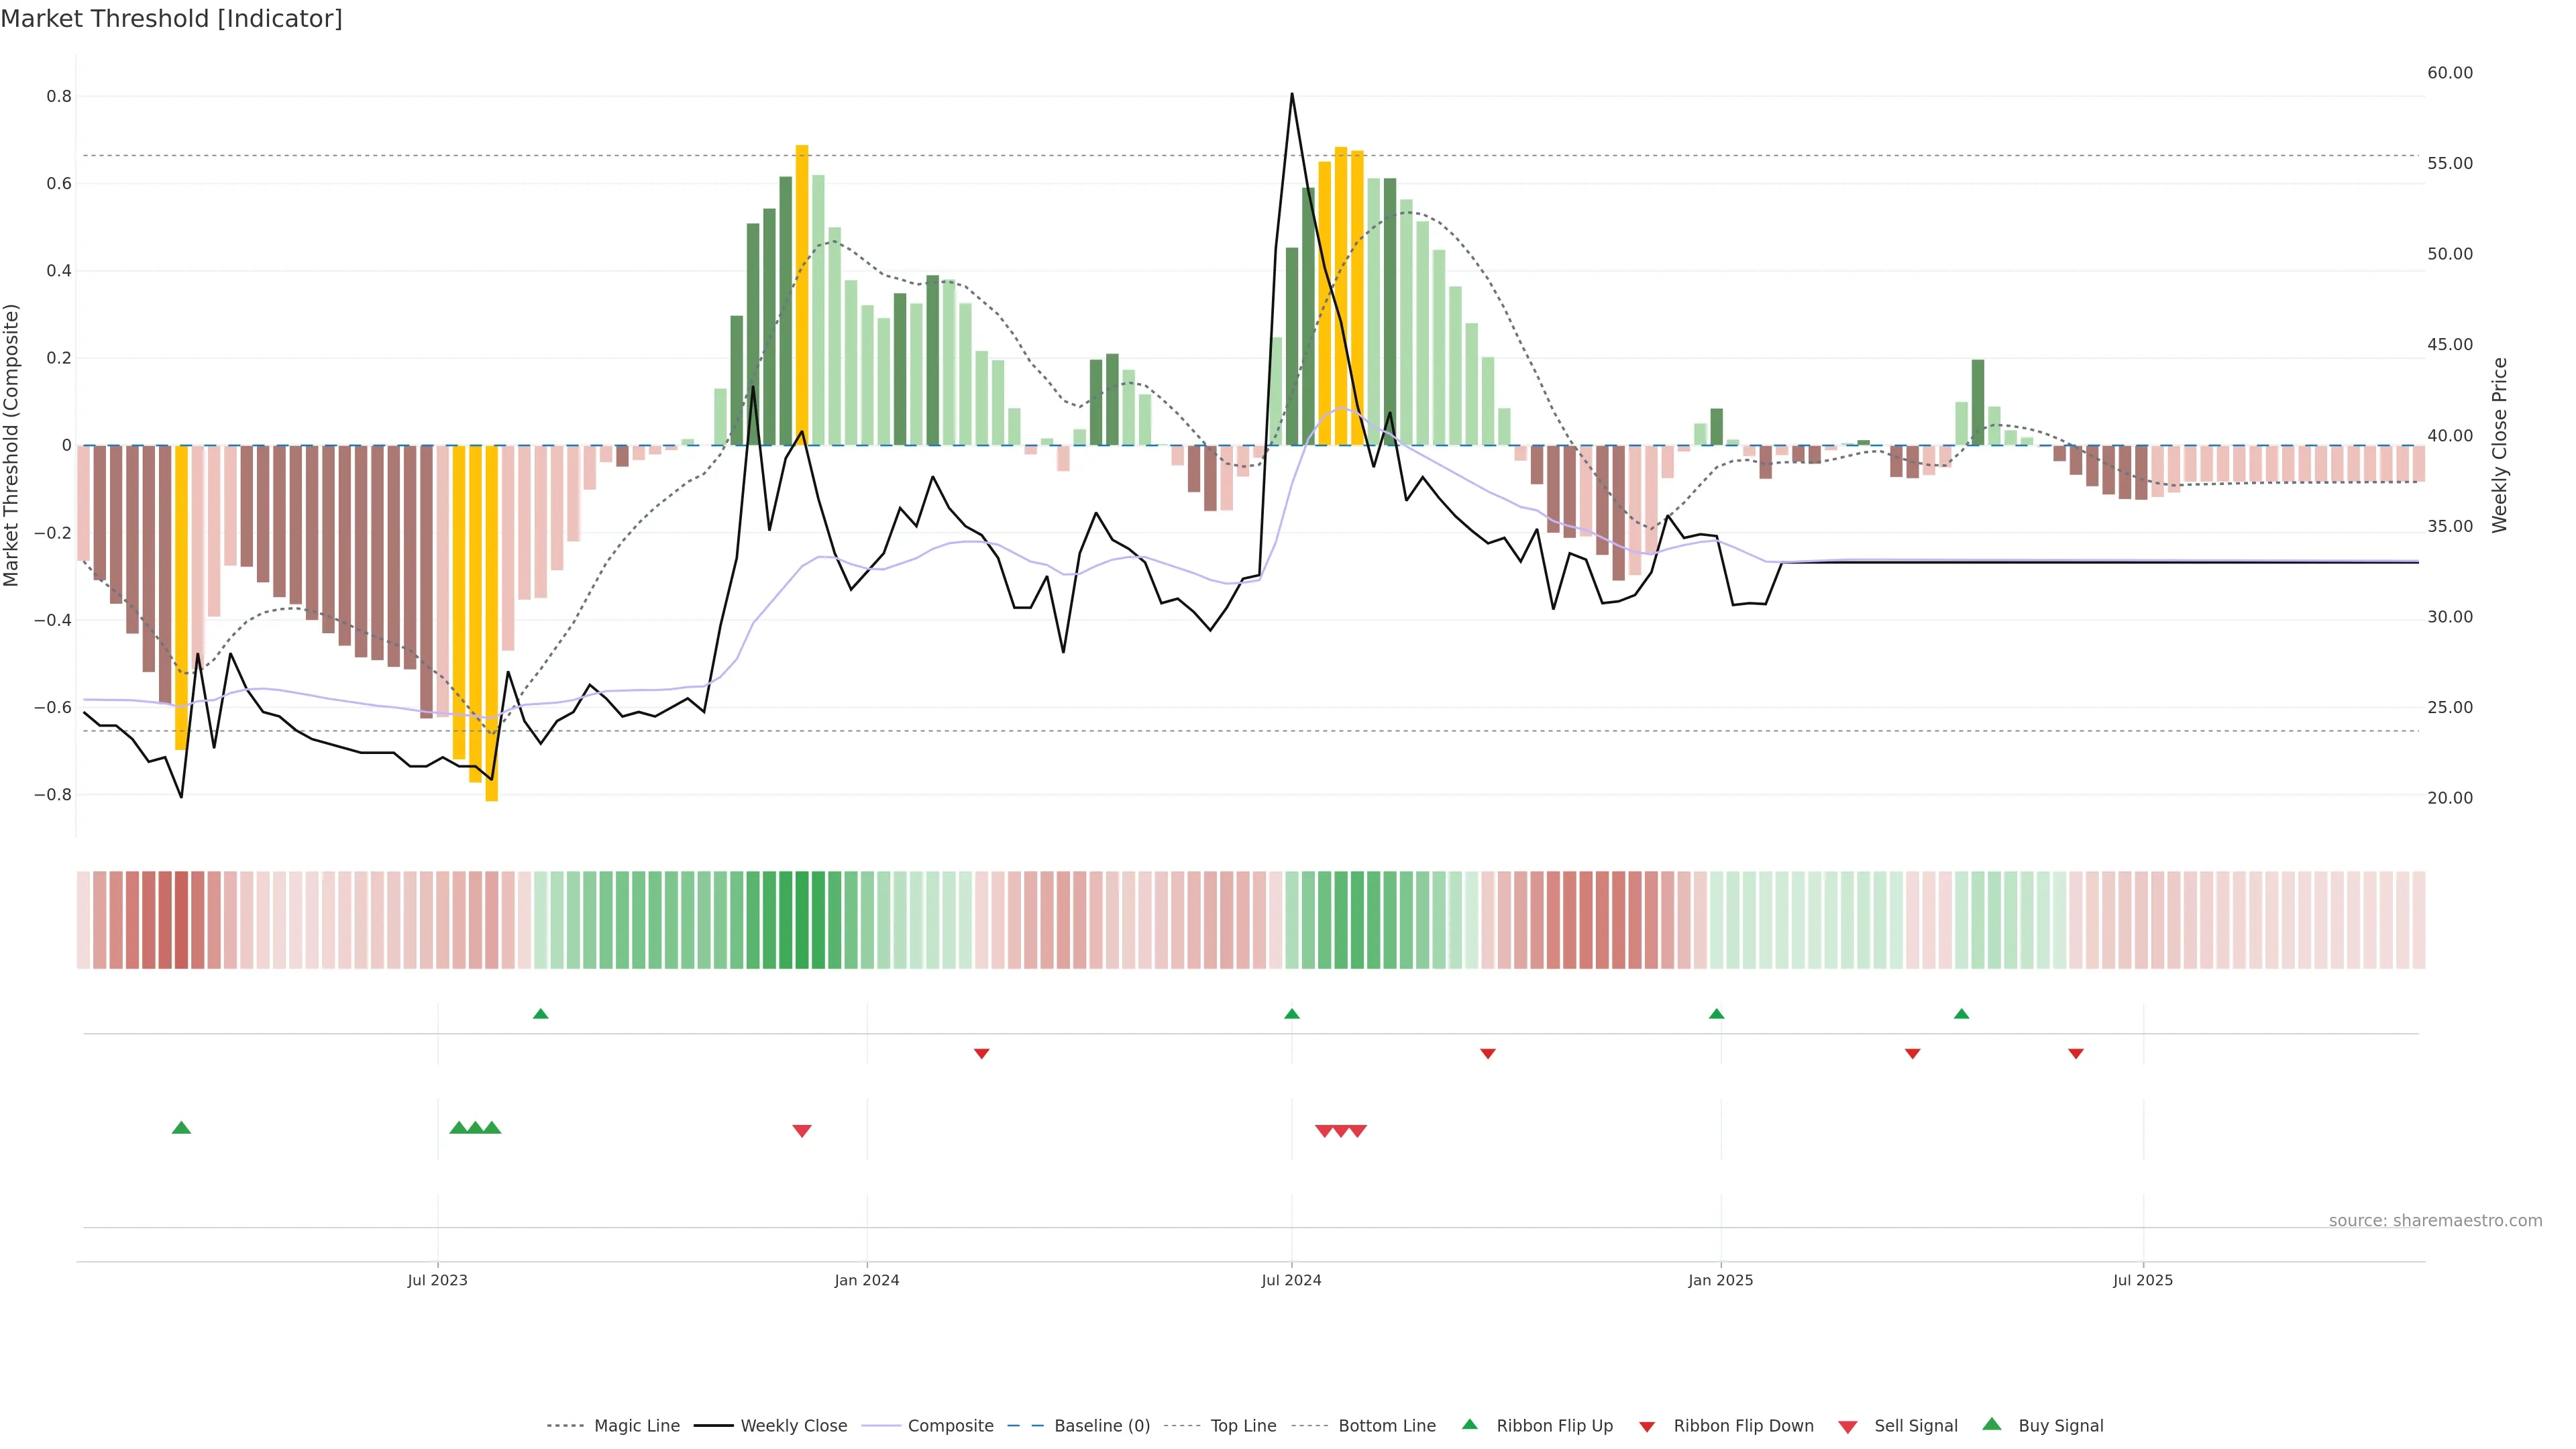Click the Sell Signal legend triangle icon
The image size is (2576, 1449).
(1848, 1427)
